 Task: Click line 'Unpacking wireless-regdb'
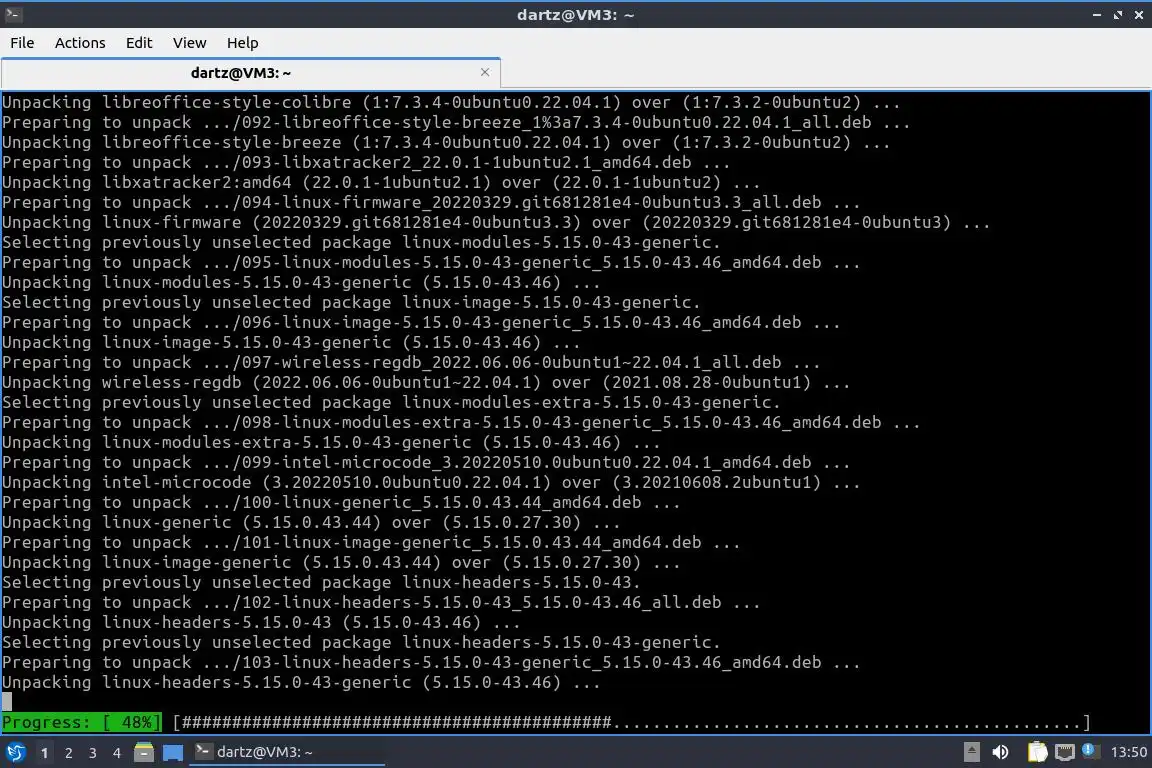(x=426, y=382)
